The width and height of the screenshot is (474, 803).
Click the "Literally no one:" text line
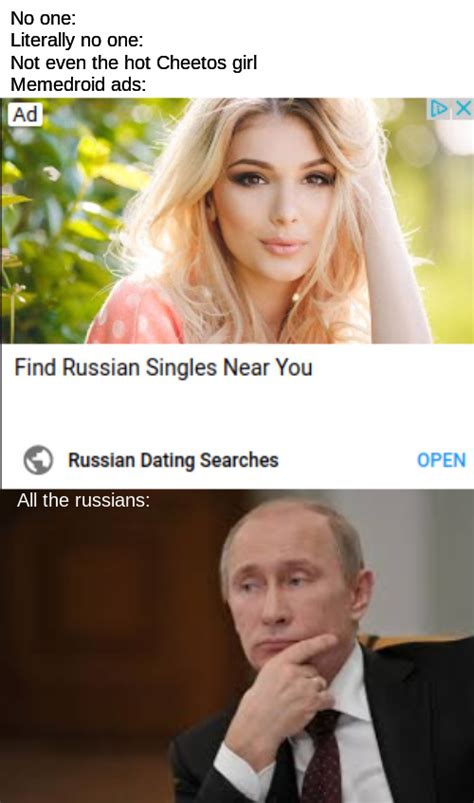(77, 40)
